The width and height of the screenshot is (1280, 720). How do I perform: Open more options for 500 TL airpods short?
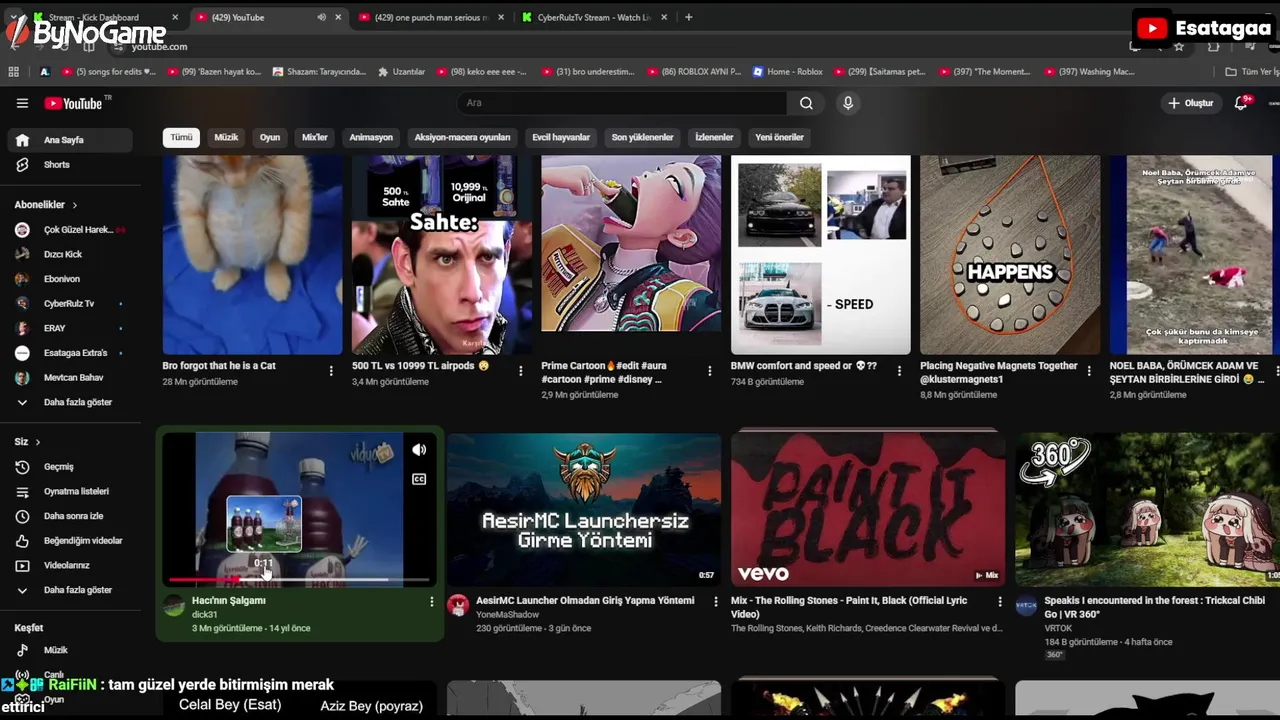520,371
